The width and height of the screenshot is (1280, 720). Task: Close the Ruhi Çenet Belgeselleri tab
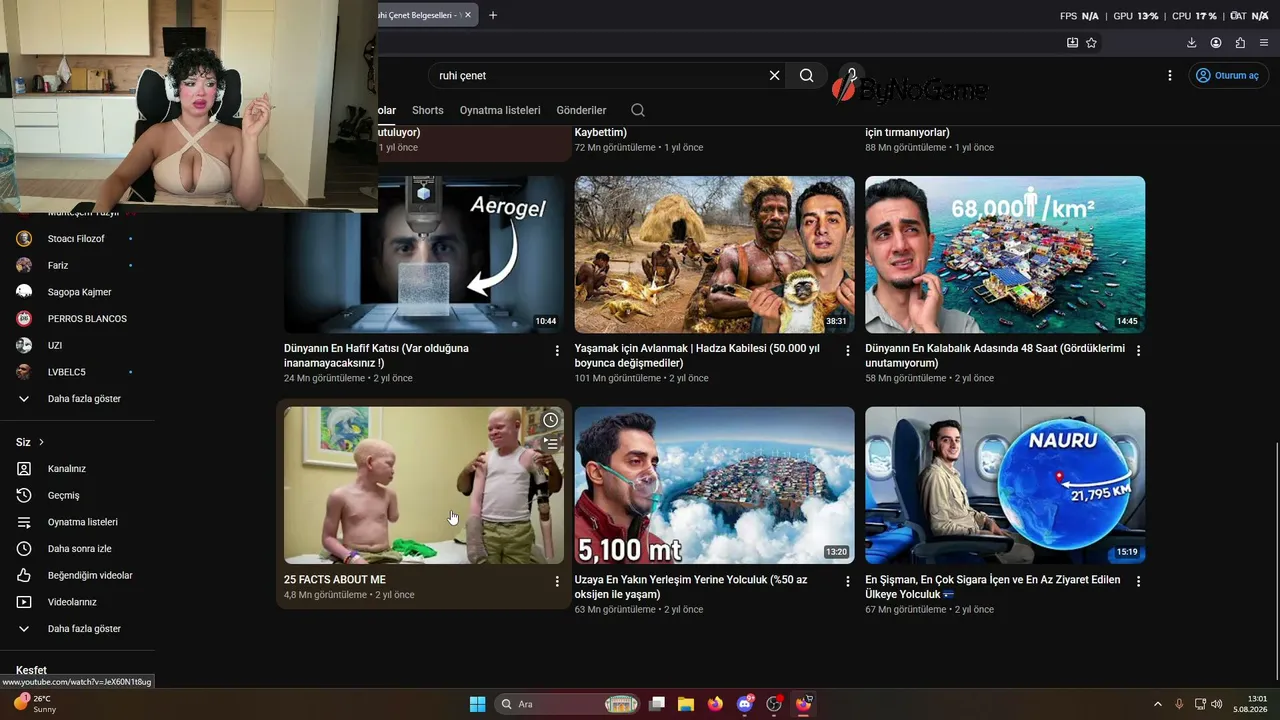[x=468, y=15]
